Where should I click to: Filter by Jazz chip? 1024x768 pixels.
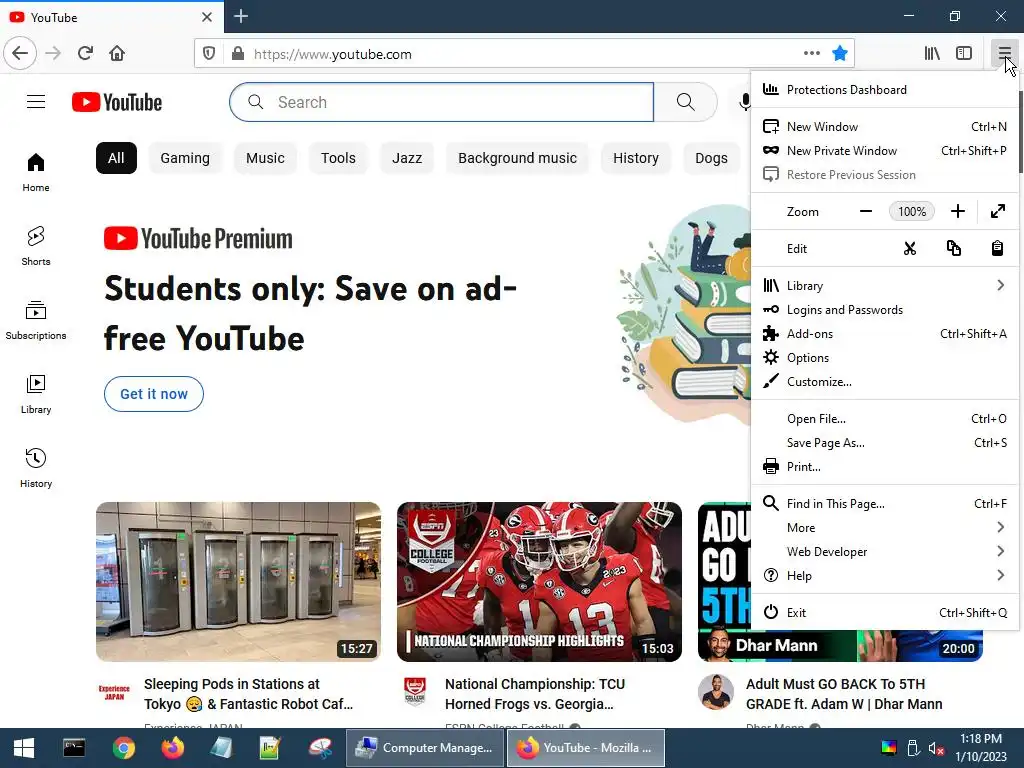pyautogui.click(x=407, y=158)
